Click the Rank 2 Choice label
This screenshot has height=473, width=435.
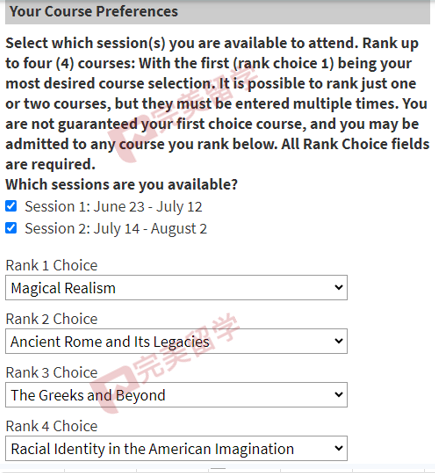coord(52,319)
